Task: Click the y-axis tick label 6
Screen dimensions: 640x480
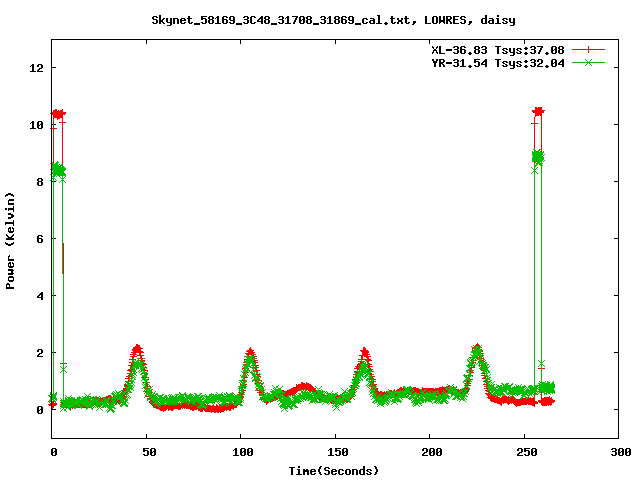Action: (40, 239)
